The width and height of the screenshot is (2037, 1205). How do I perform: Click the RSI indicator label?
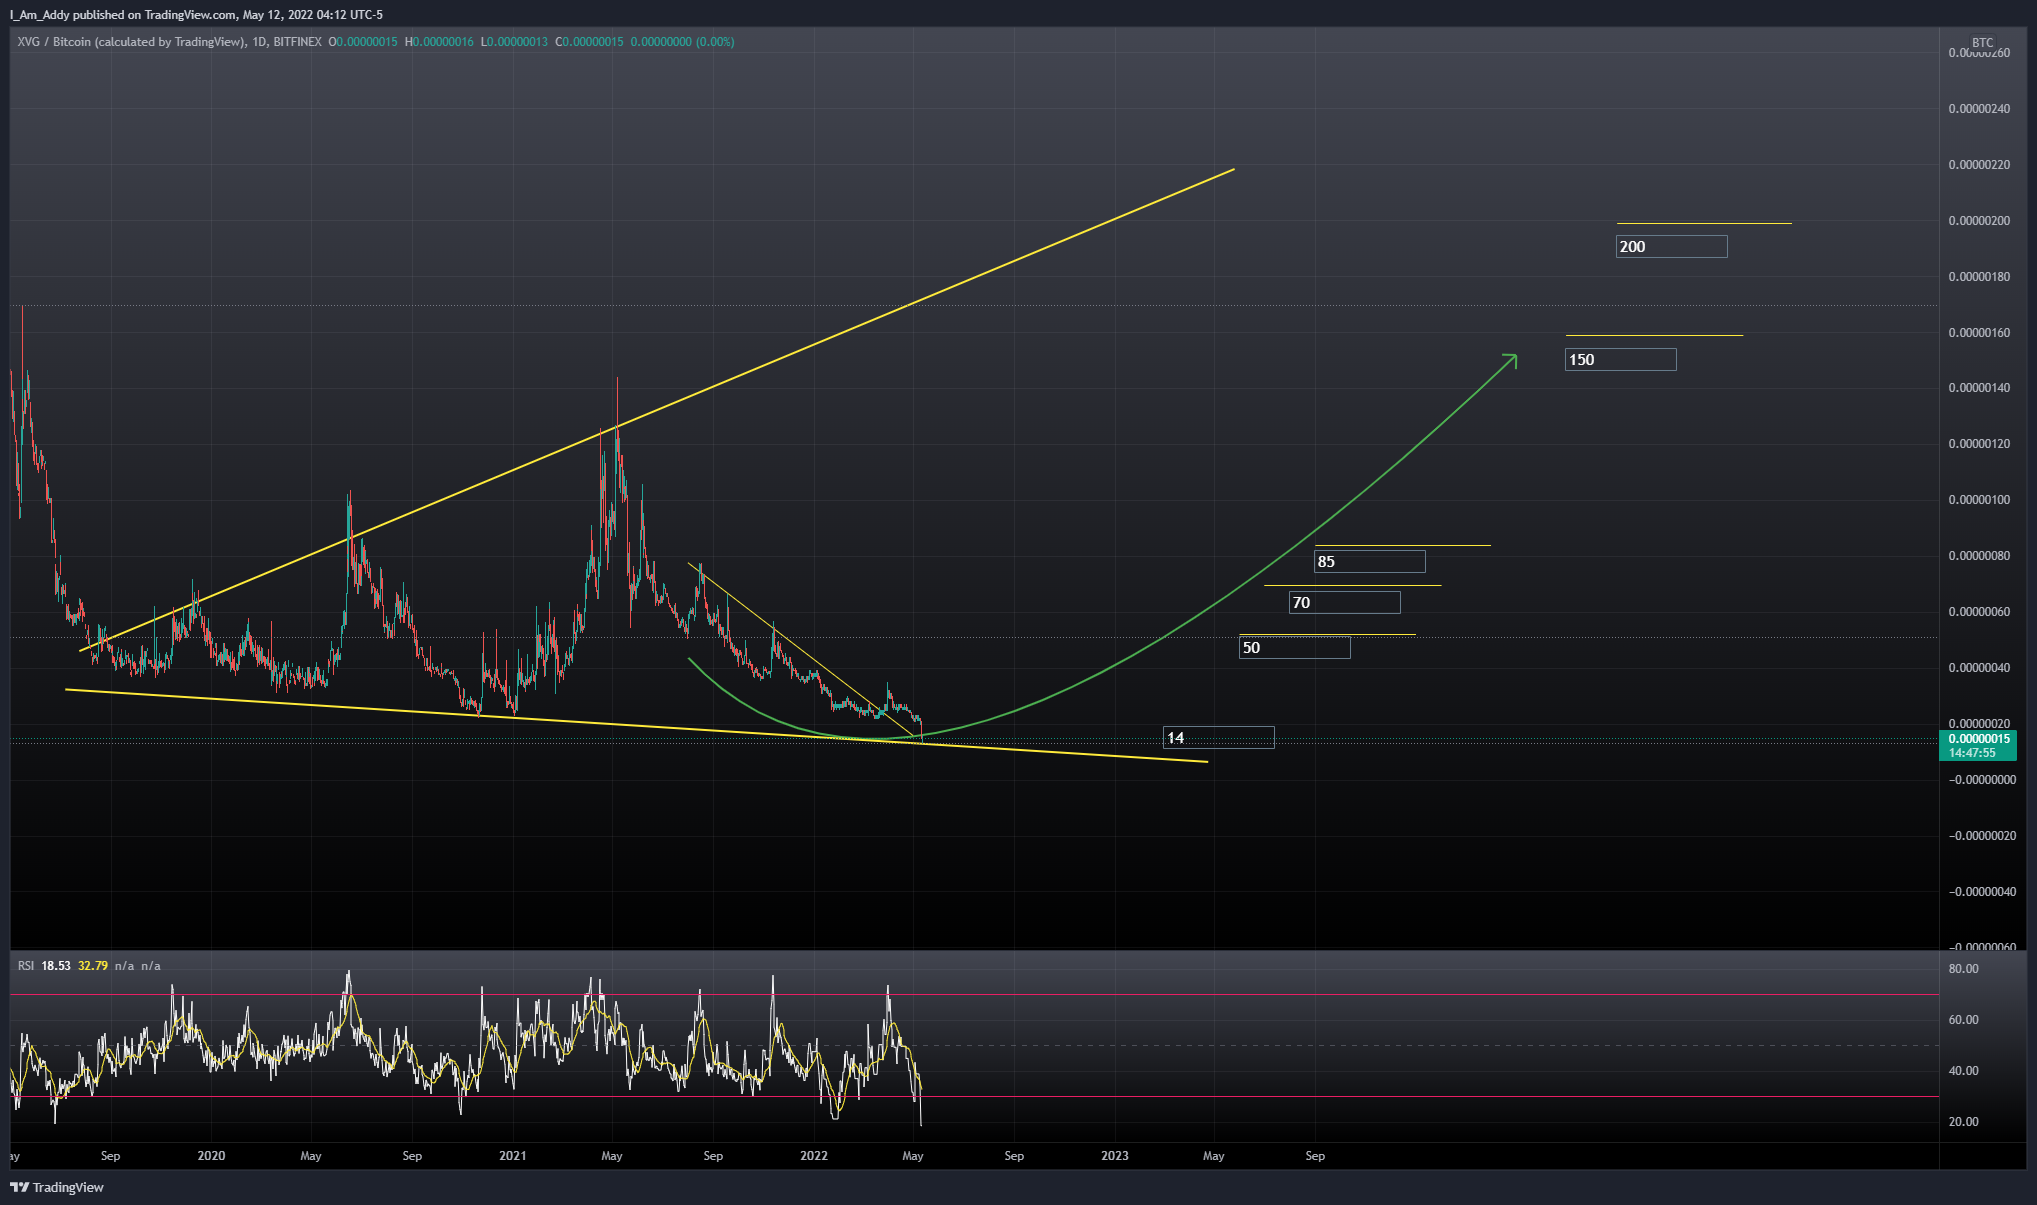tap(26, 966)
